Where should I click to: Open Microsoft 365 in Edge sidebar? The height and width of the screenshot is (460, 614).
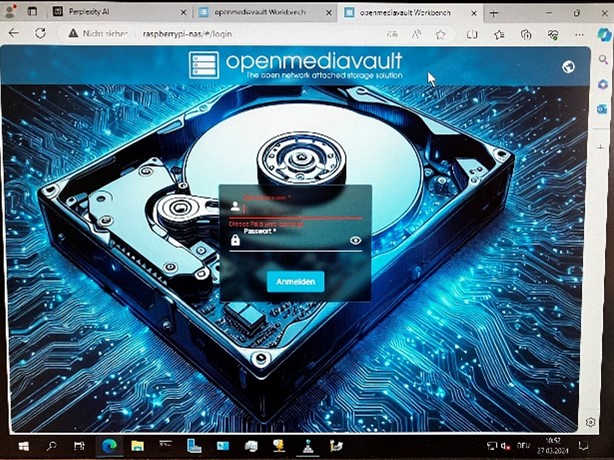[603, 84]
